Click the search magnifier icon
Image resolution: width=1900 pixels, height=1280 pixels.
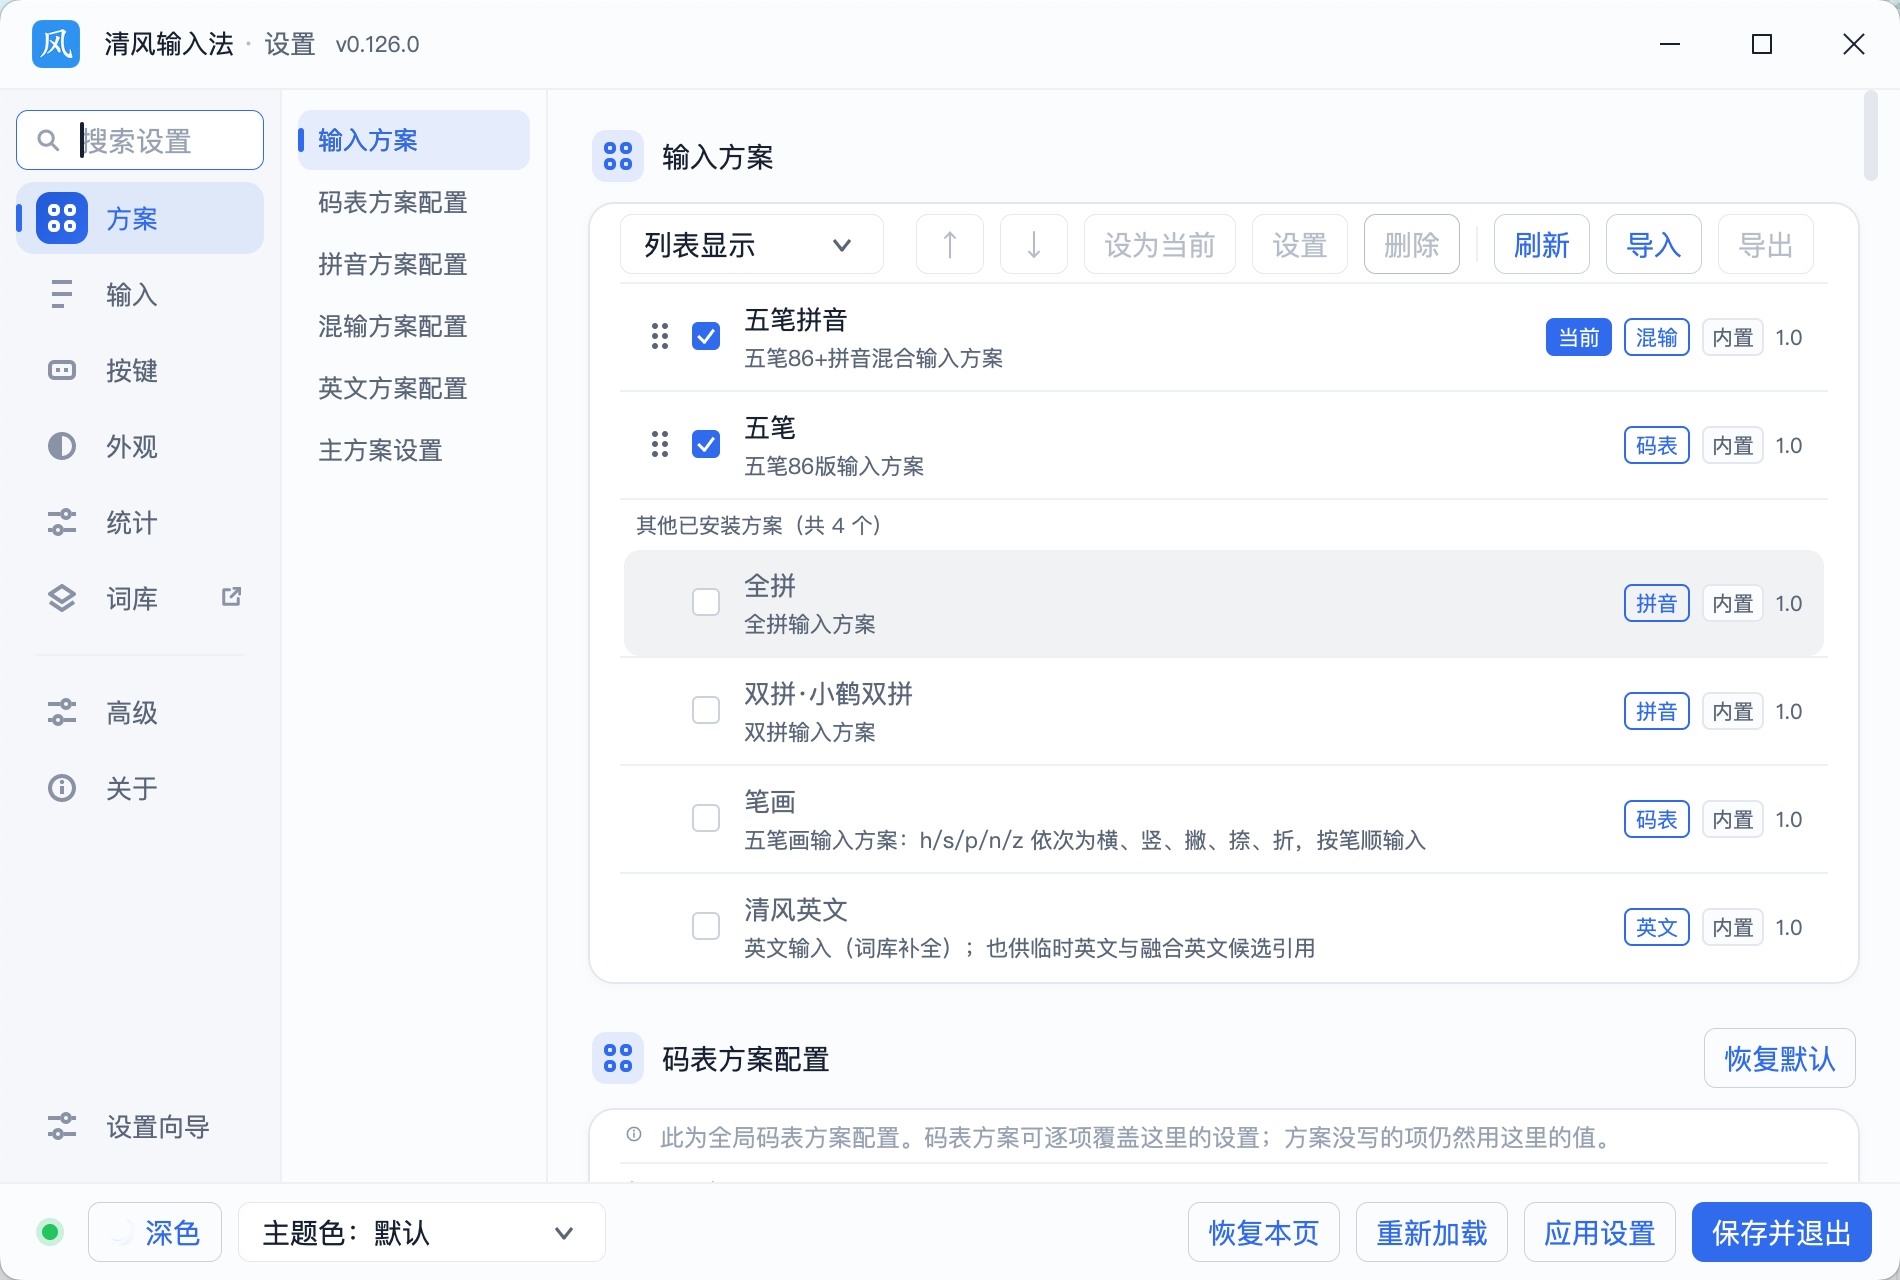48,140
